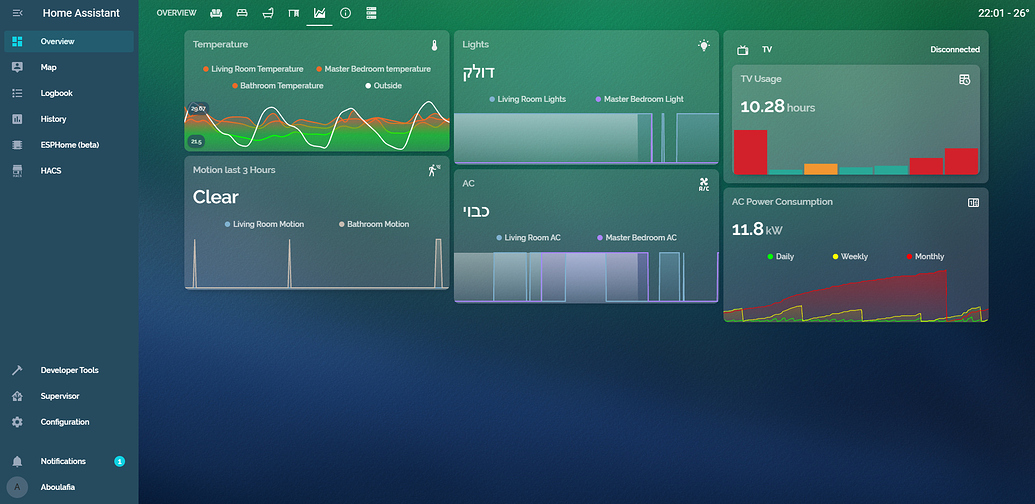
Task: Toggle the Outside series in Temperature legend
Action: 383,86
